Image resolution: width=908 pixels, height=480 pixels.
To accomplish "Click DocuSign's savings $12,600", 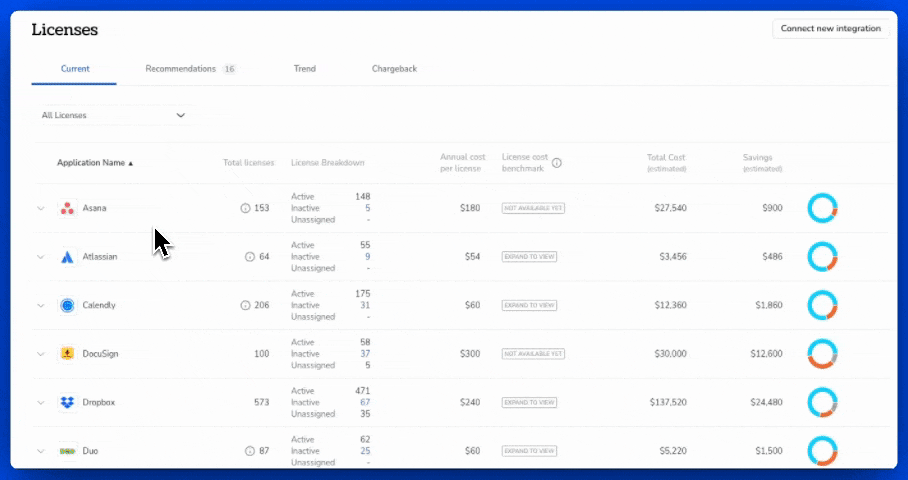I will coord(766,354).
